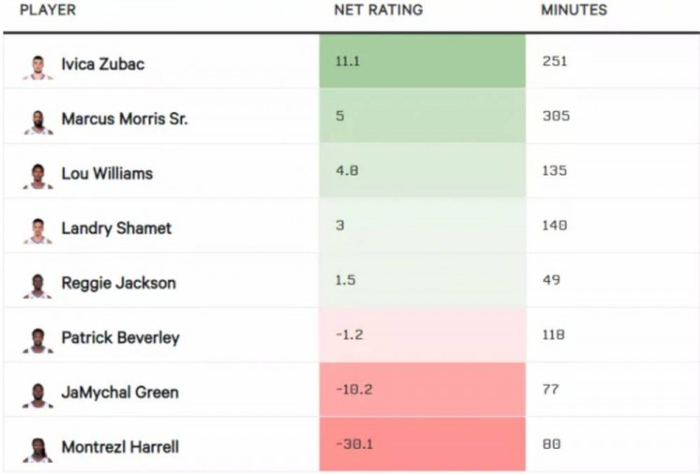The image size is (700, 474).
Task: Click the green 11.1 net rating cell
Action: (422, 62)
